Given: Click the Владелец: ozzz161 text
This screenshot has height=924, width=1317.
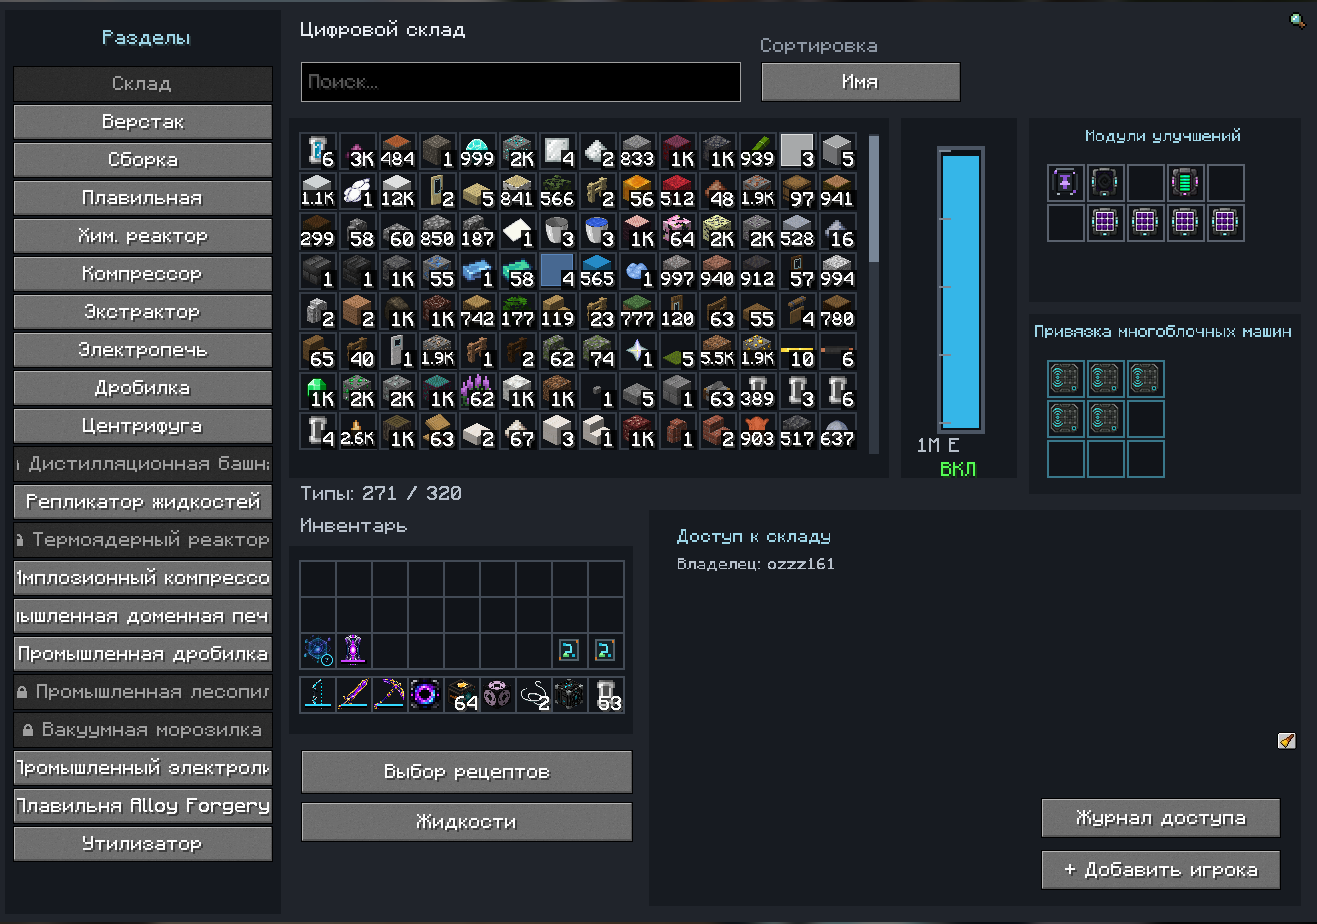Looking at the screenshot, I should [x=756, y=564].
